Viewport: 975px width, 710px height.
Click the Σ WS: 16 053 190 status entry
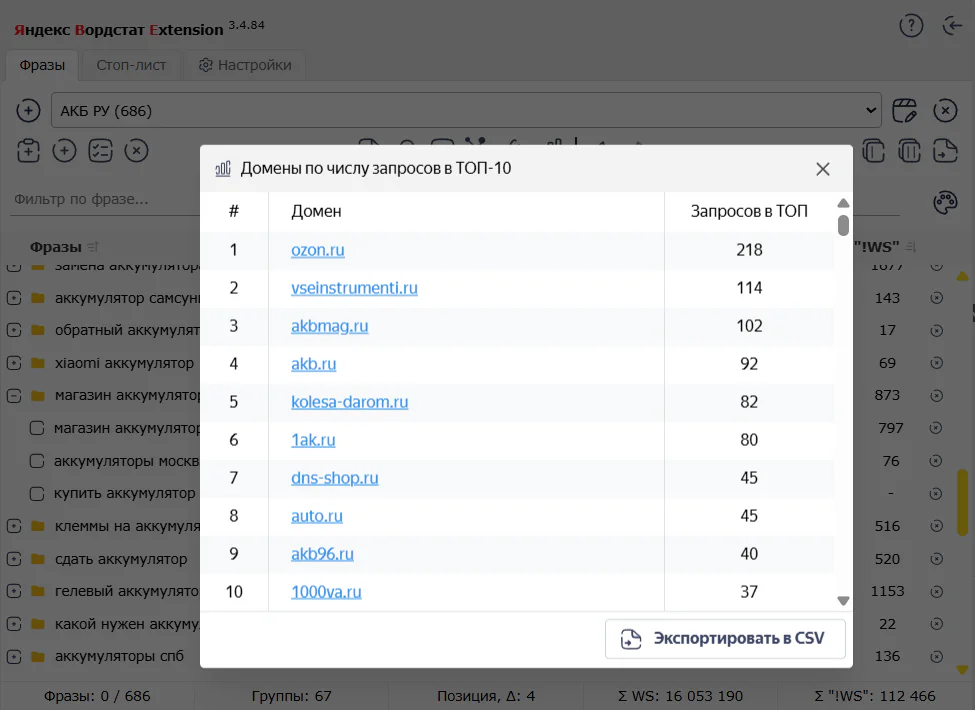680,696
